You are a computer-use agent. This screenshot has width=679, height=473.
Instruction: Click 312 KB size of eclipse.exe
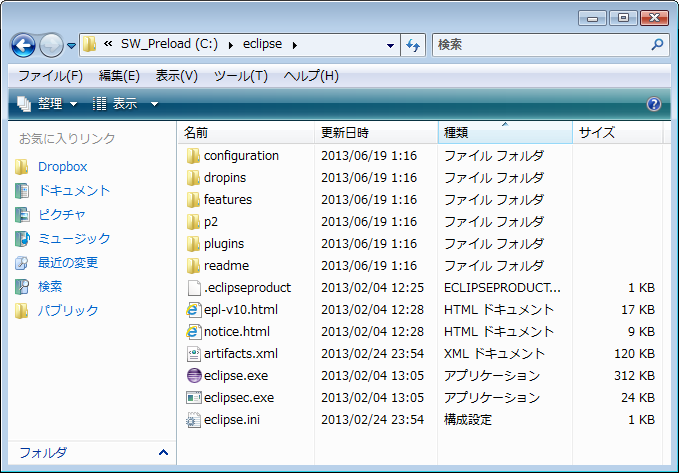pos(634,376)
